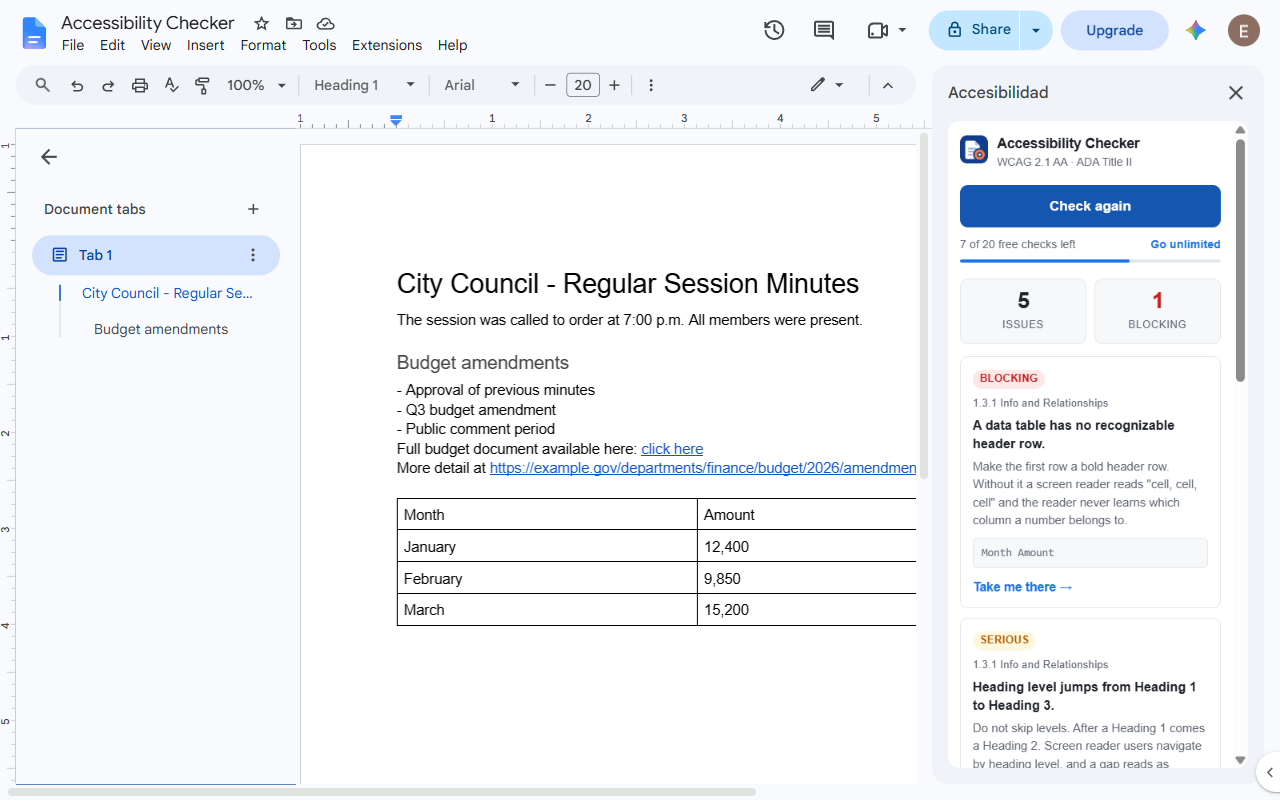Star the Accessibility Checker document

coord(261,23)
